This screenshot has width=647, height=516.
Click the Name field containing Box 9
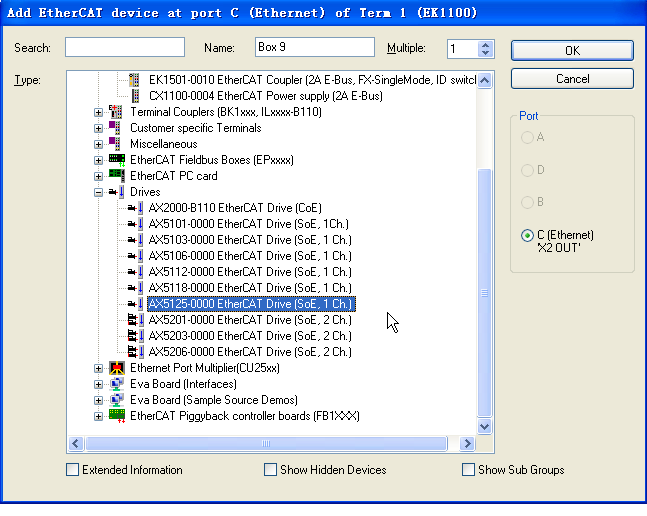[315, 47]
